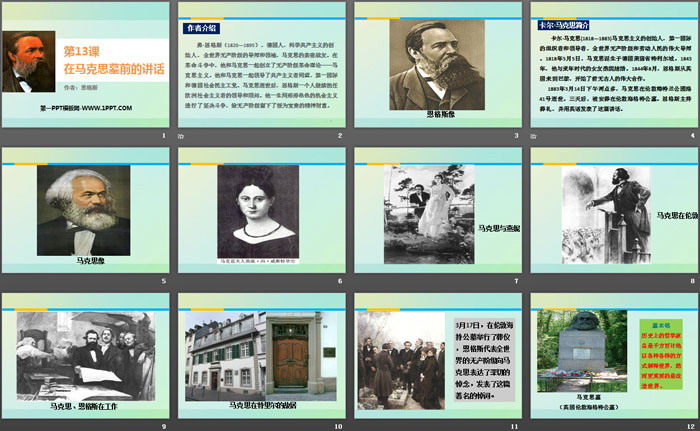This screenshot has height=431, width=700.
Task: Click the 第一PPT模板网-WWW.1PPT.COM text on slide 1
Action: click(x=86, y=108)
